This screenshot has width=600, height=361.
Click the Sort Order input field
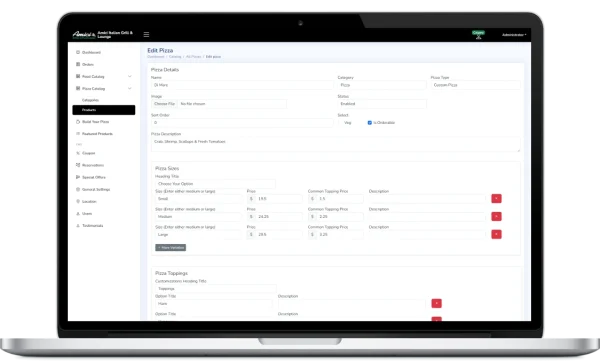[242, 123]
